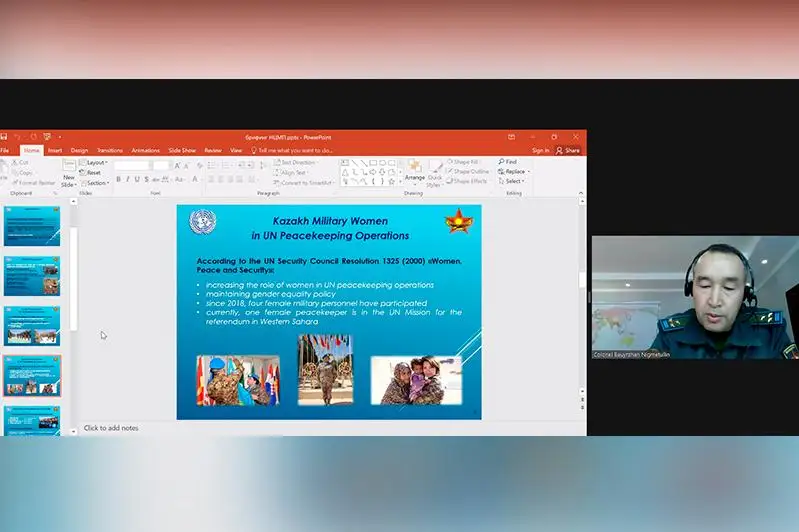Toggle Underline text formatting
This screenshot has height=532, width=799.
click(136, 179)
